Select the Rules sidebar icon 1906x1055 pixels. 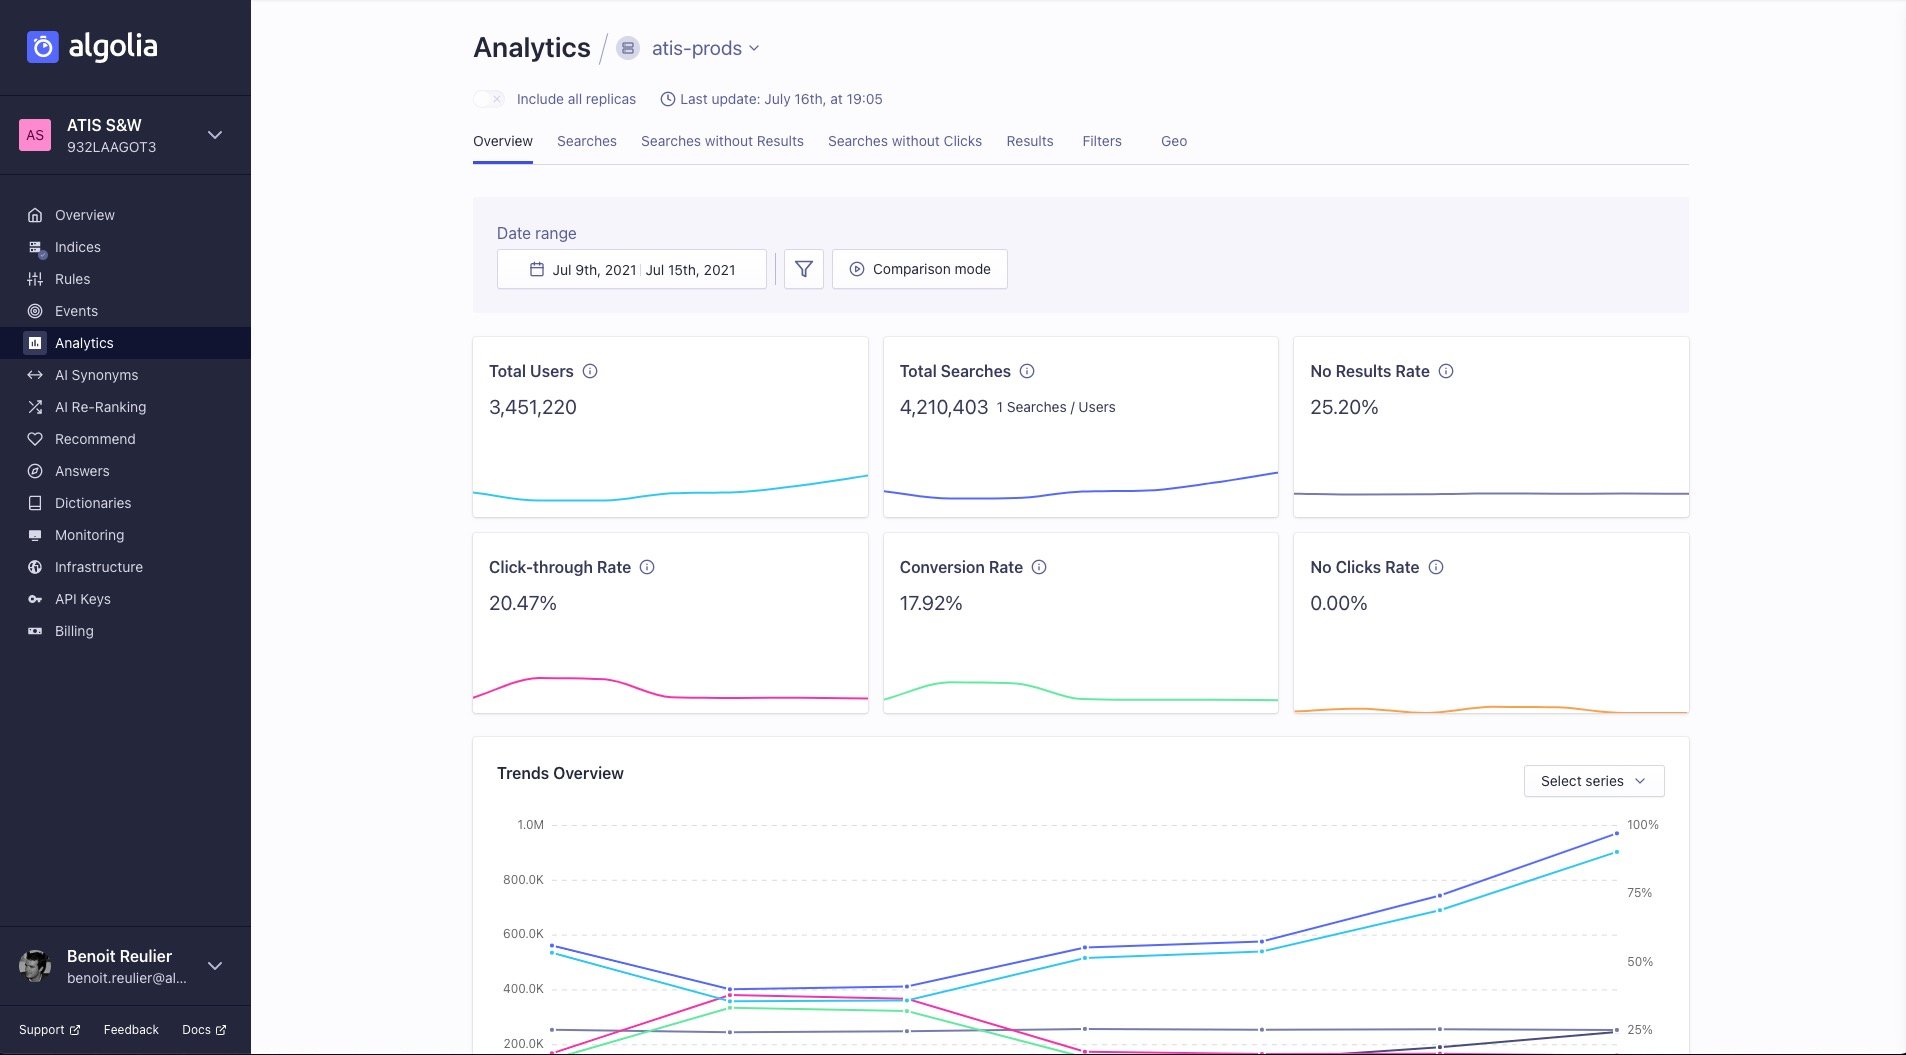pyautogui.click(x=34, y=279)
